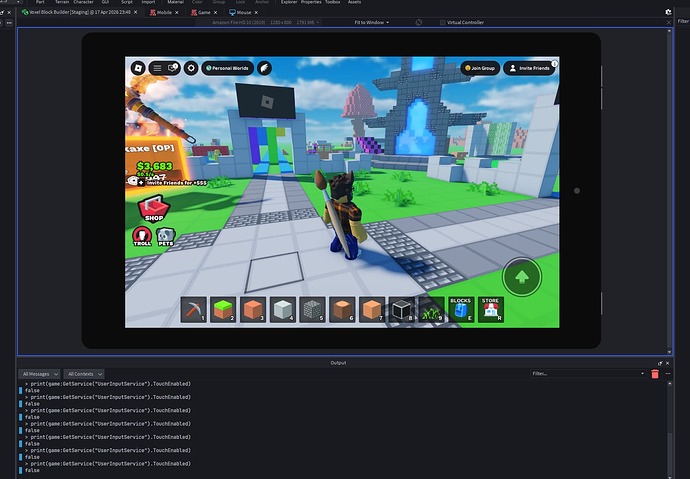Select the grass plant in slot 9
Screen dimensions: 690x479
point(431,309)
